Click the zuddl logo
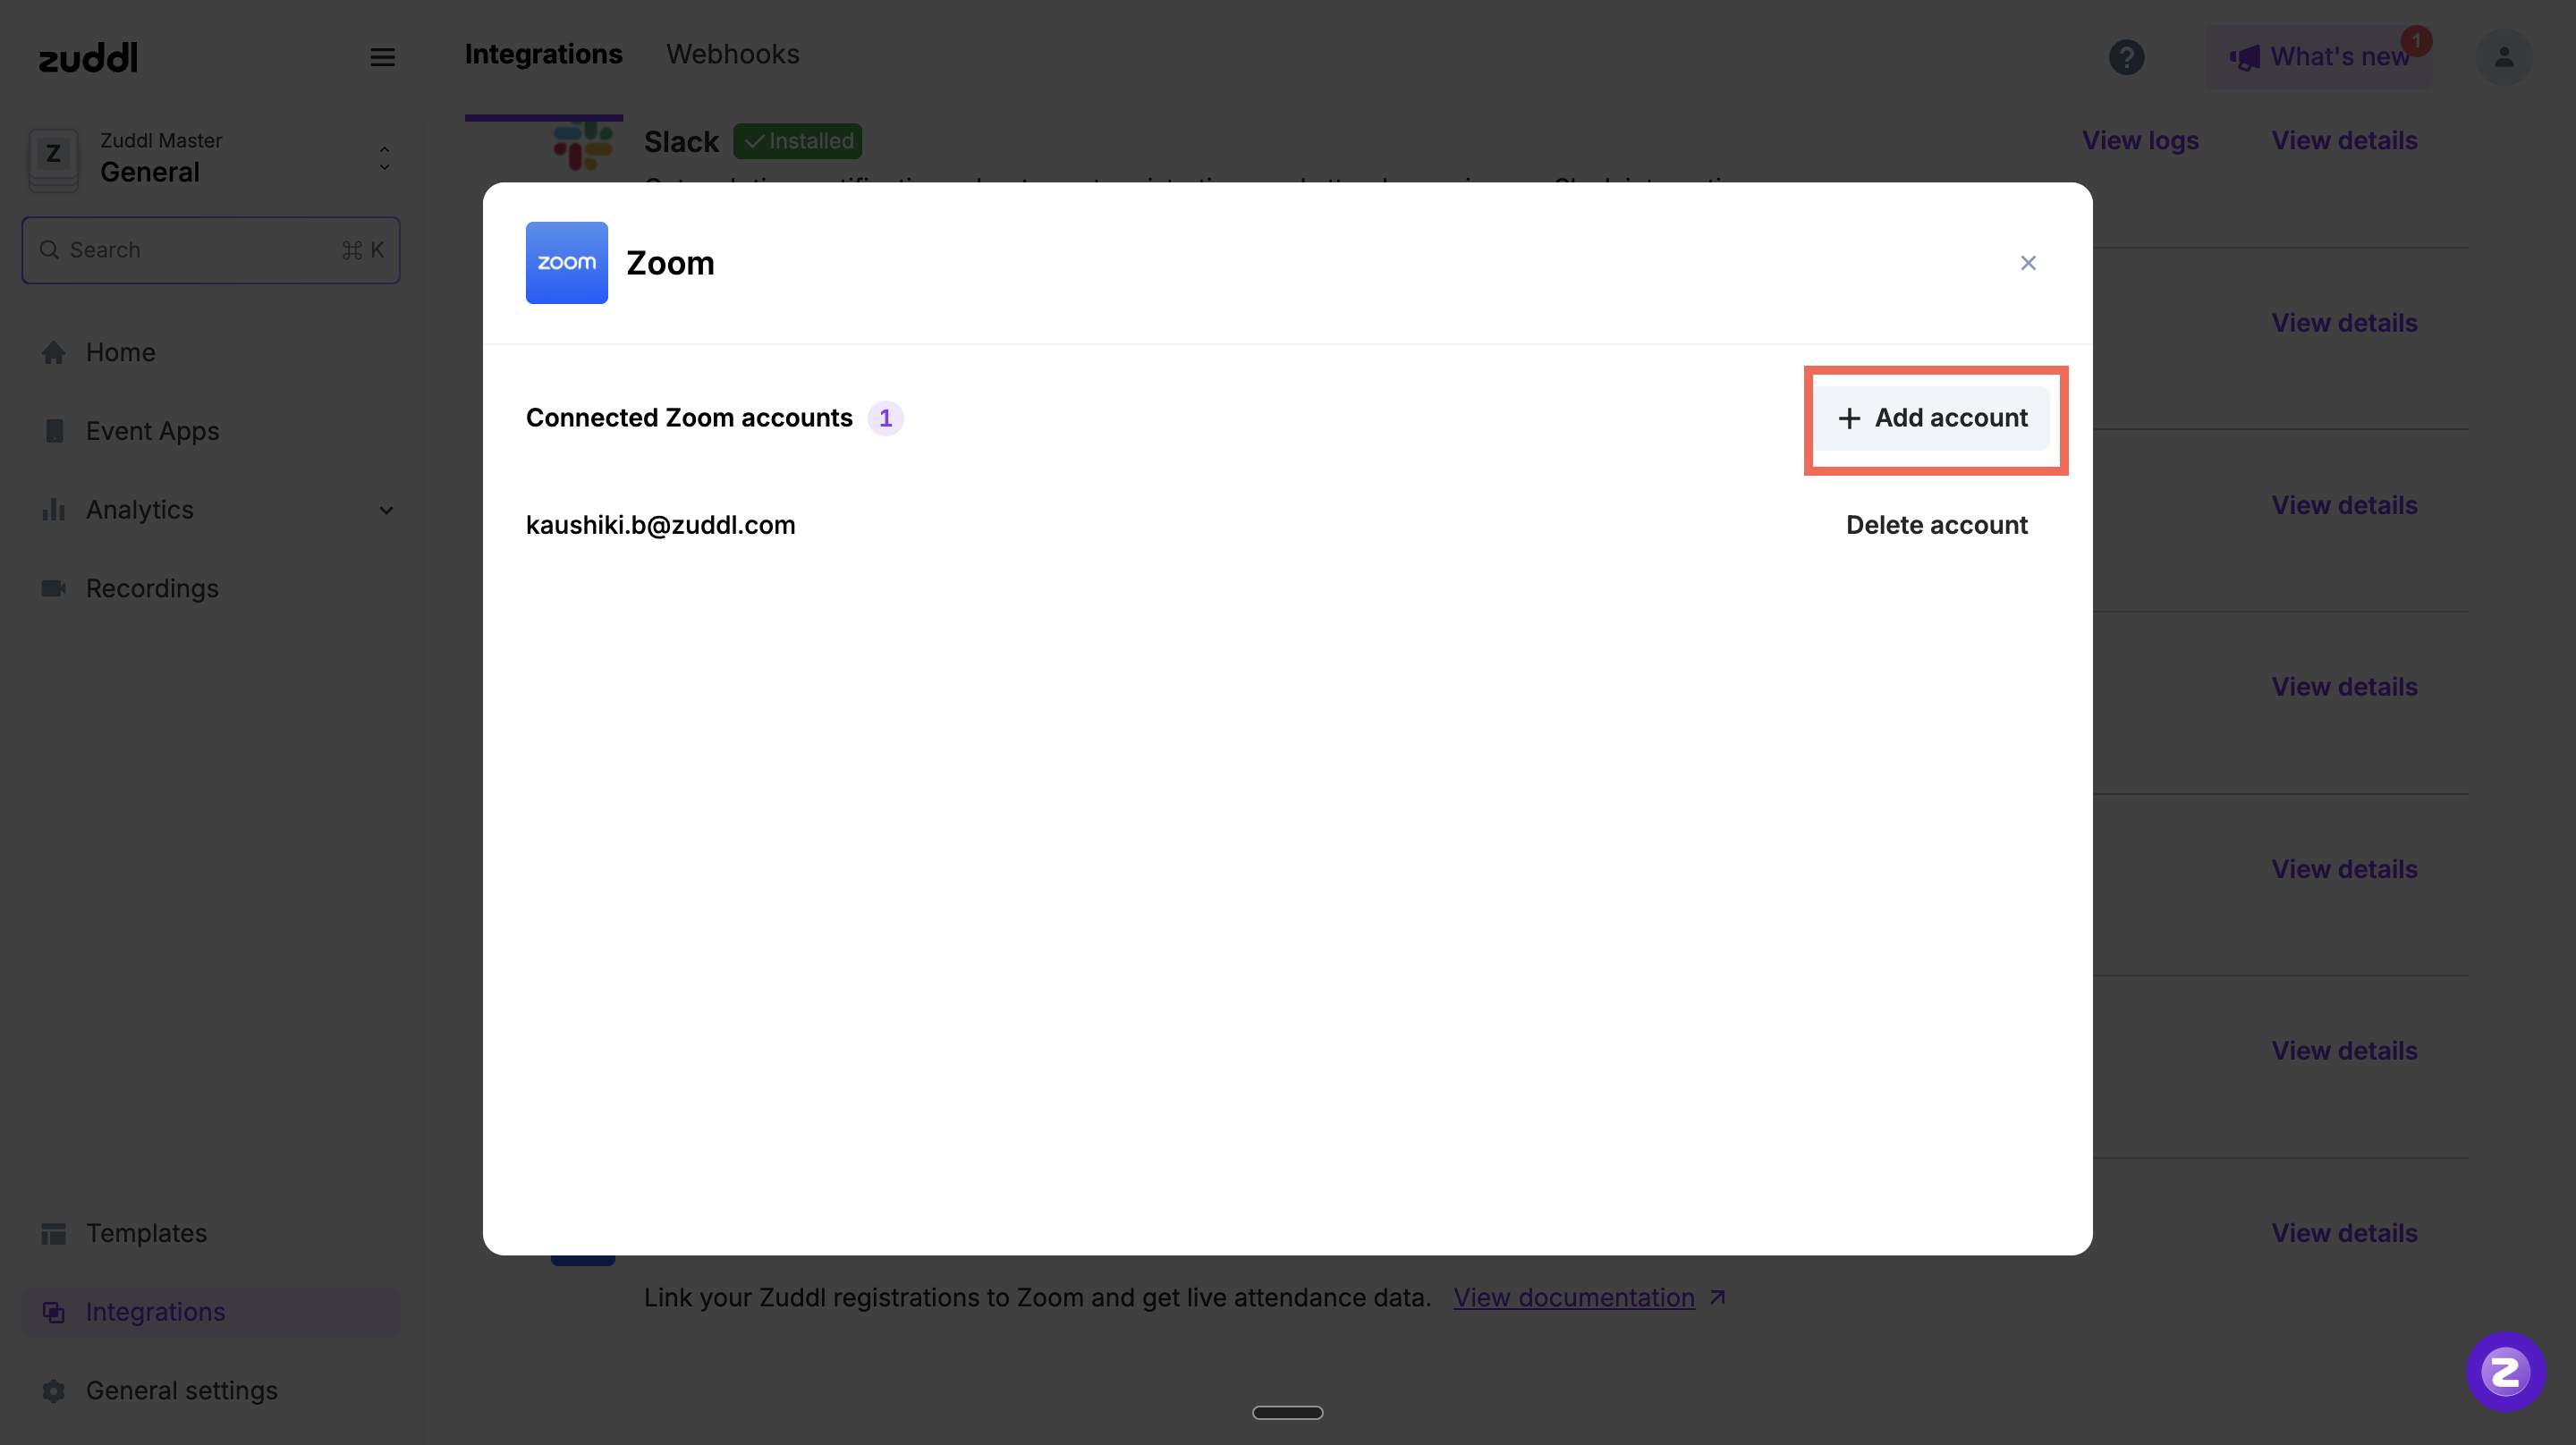The width and height of the screenshot is (2576, 1445). pos(88,58)
